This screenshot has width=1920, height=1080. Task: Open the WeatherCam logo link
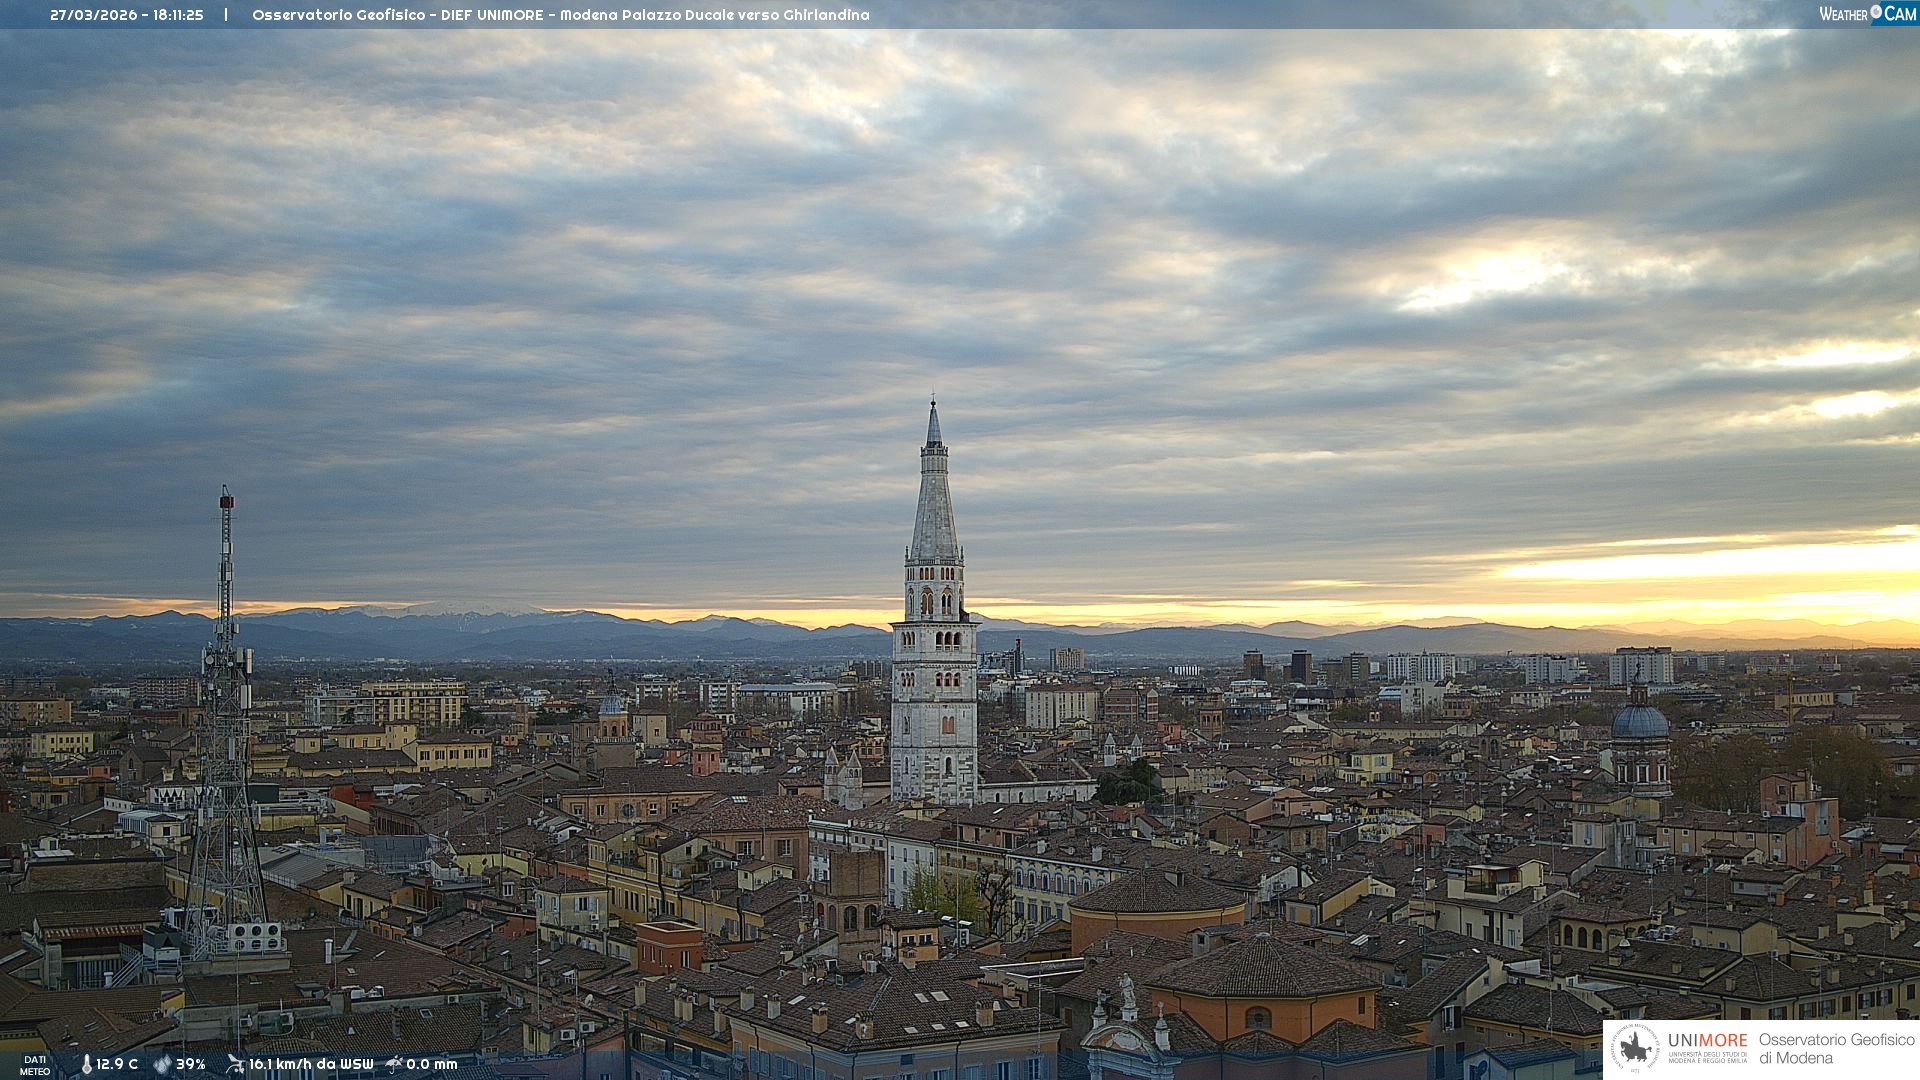1867,13
